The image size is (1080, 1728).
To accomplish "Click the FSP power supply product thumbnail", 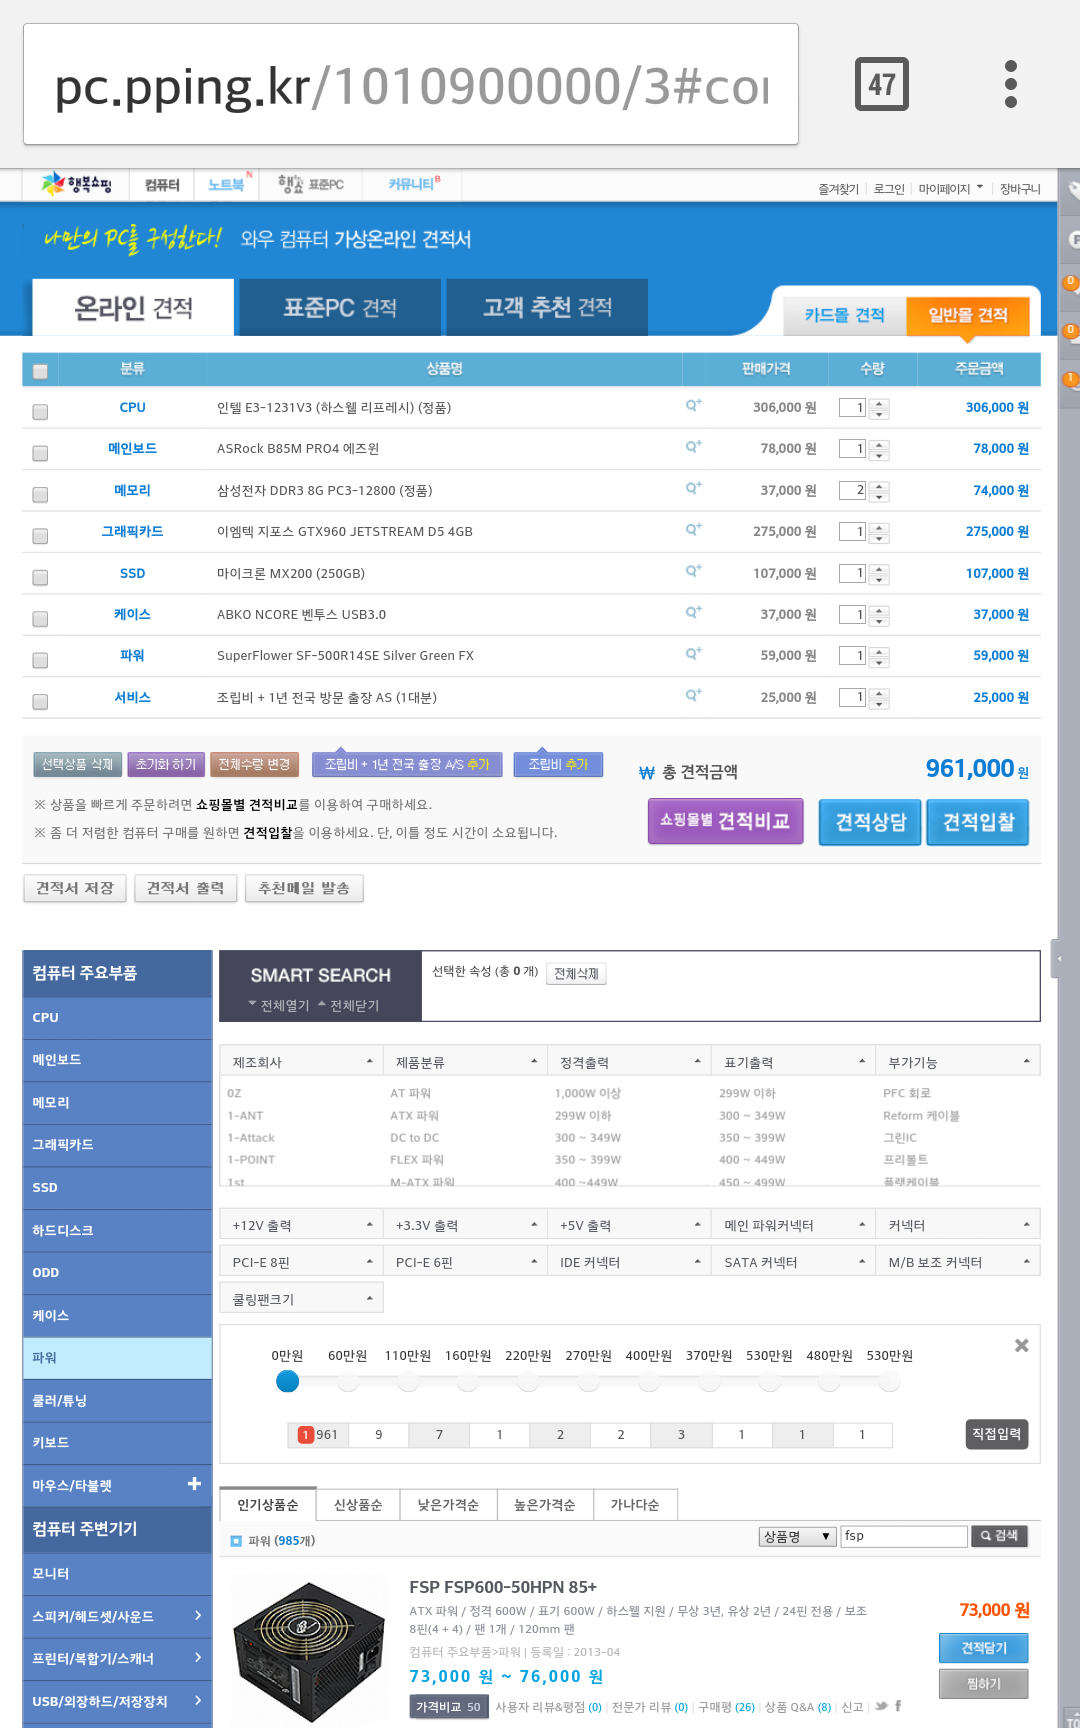I will coord(309,1649).
